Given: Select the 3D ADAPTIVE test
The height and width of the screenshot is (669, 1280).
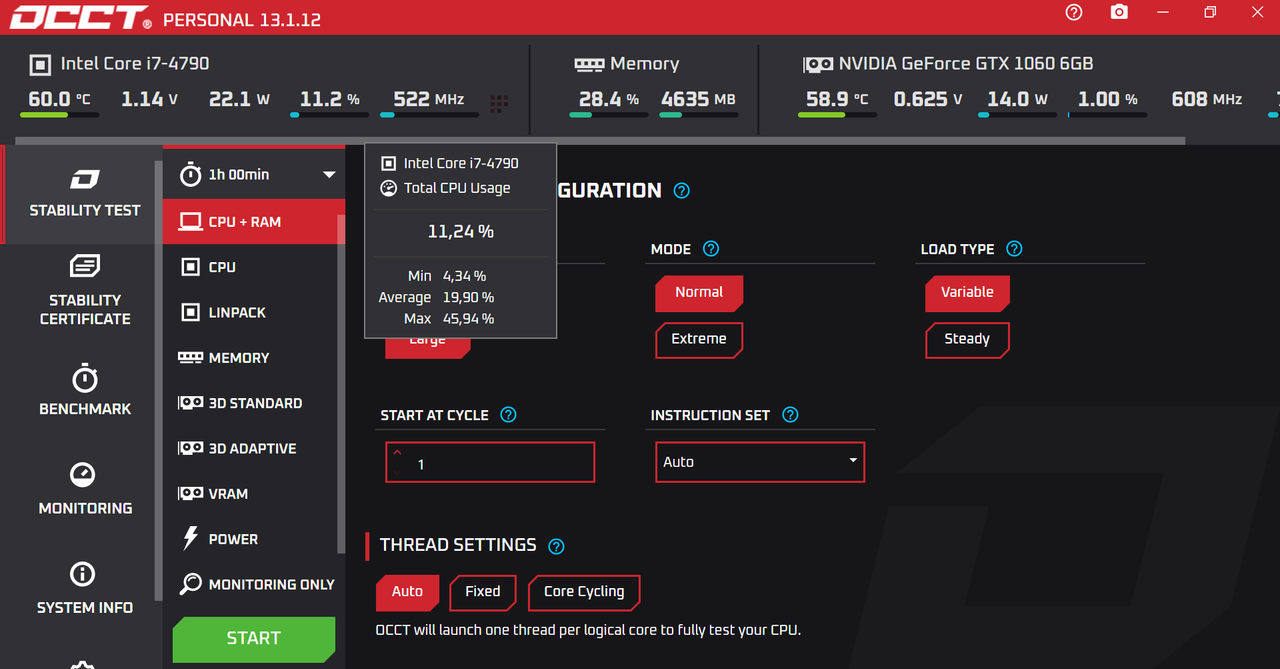Looking at the screenshot, I should click(250, 448).
